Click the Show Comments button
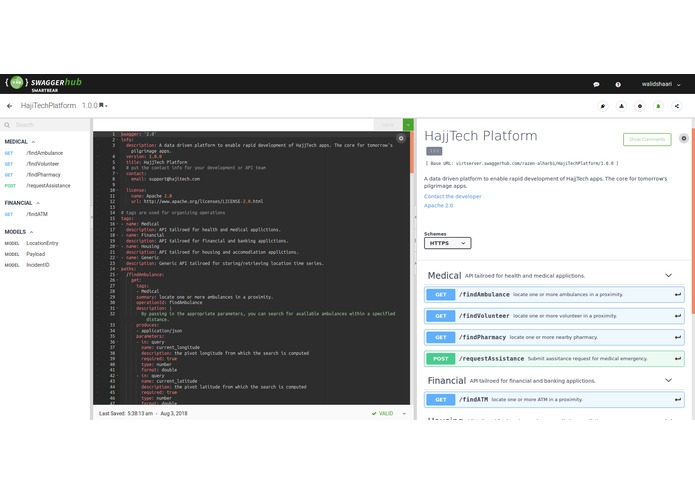Viewport: 695px width, 494px height. pos(647,139)
